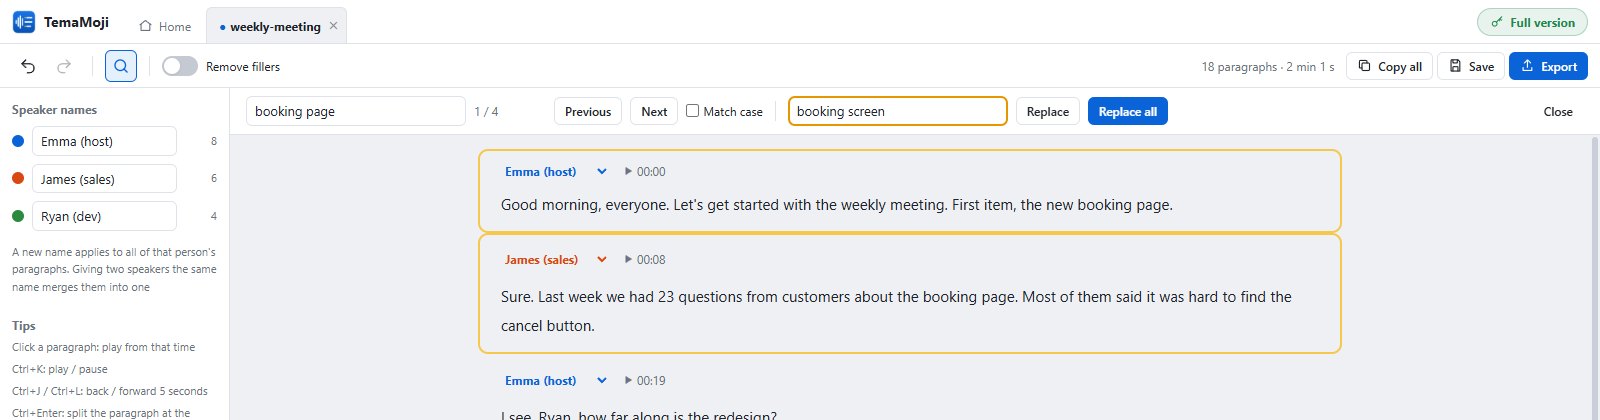
Task: Play from timestamp 00:00
Action: pyautogui.click(x=645, y=171)
